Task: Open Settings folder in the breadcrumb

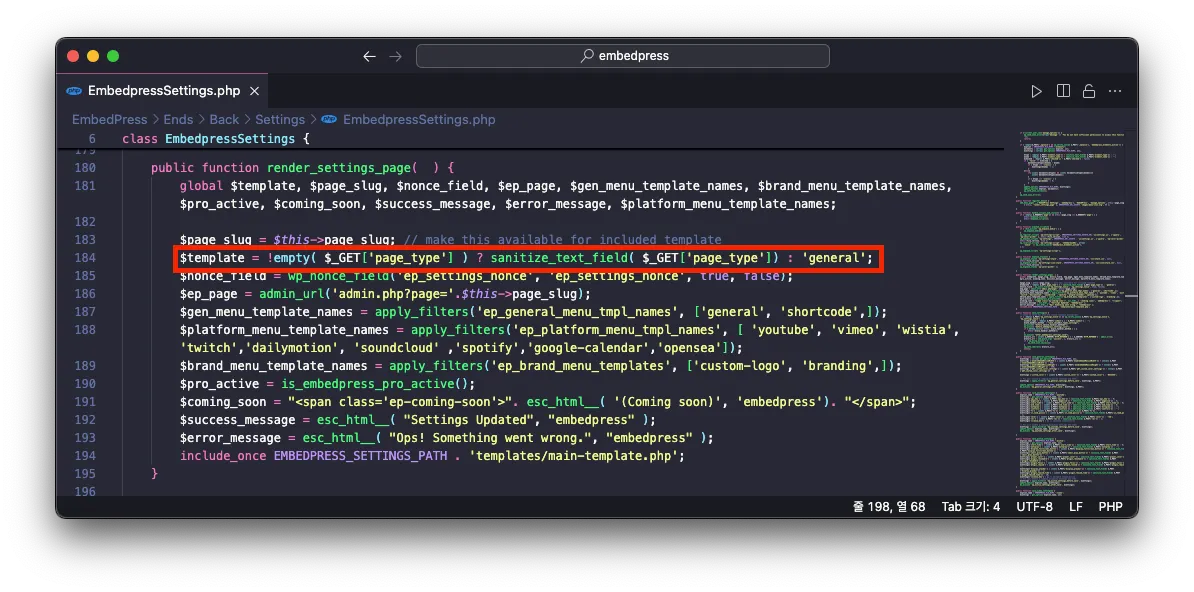Action: (x=279, y=120)
